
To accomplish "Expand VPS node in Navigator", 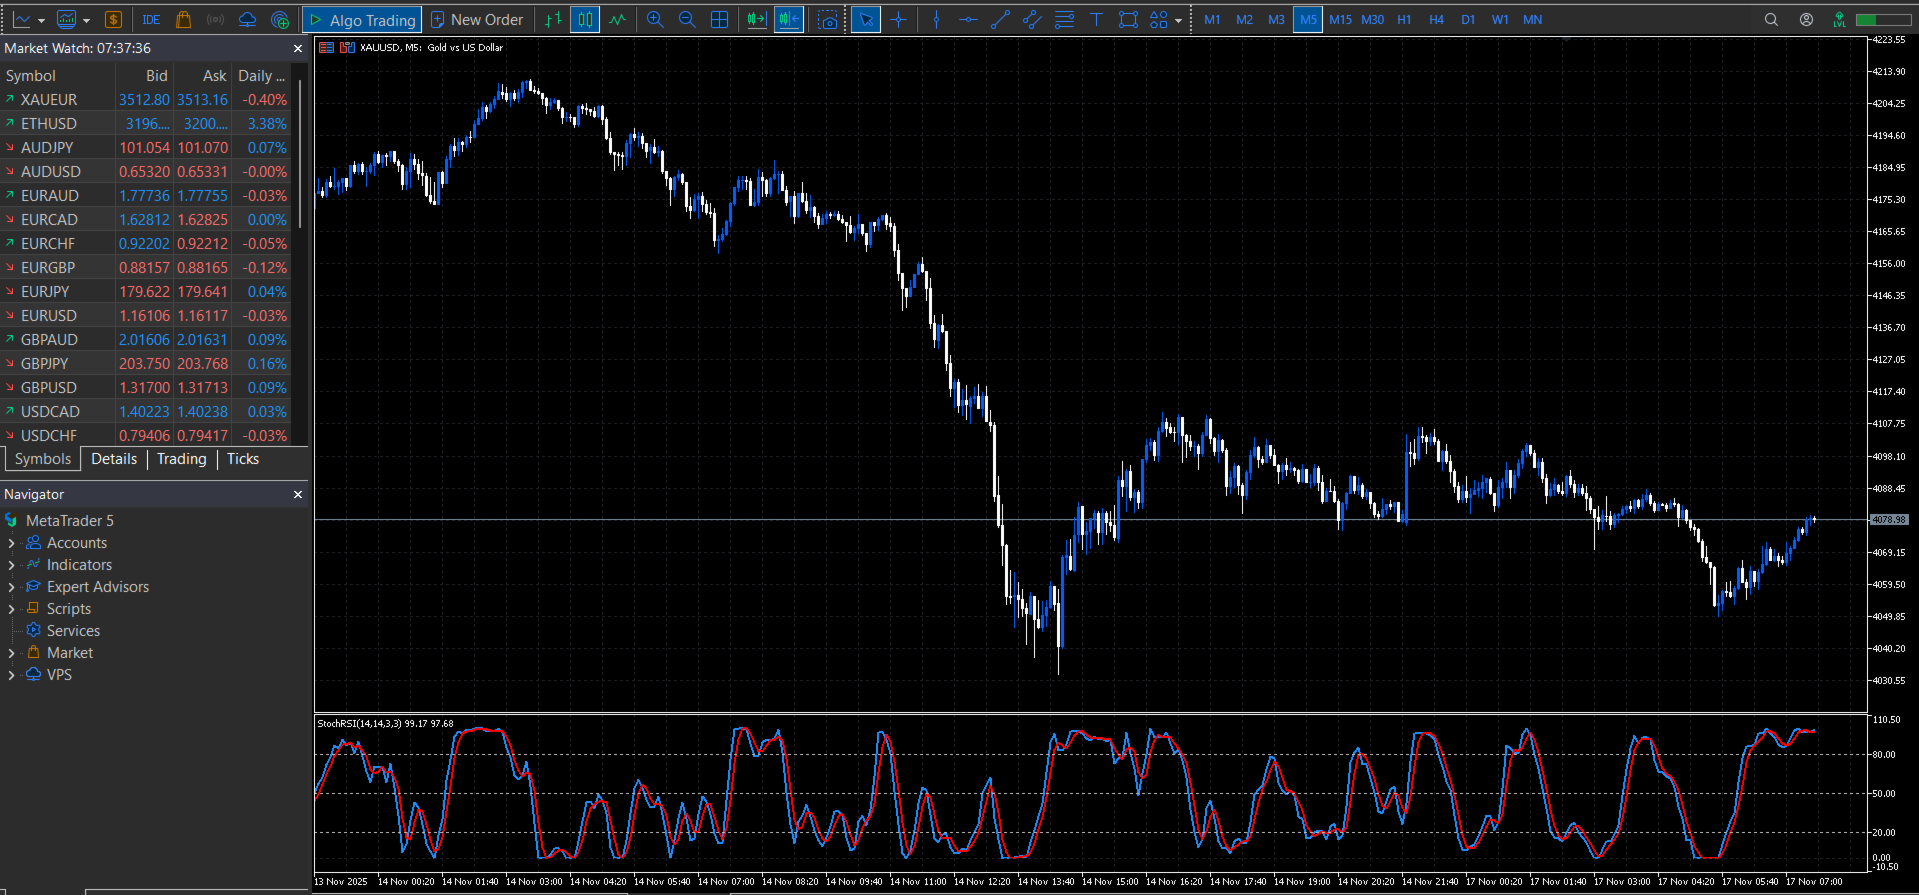I will click(11, 675).
